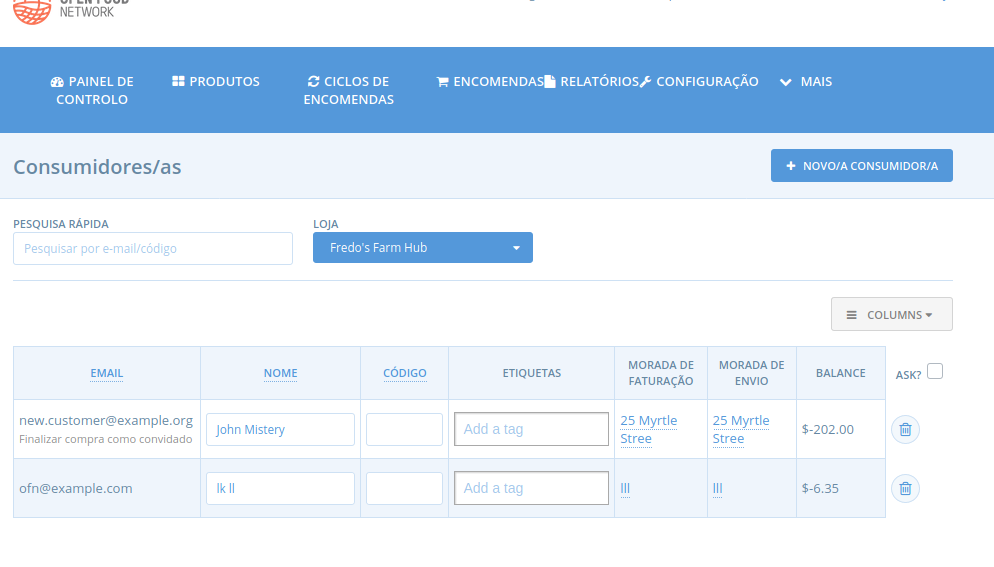994x567 pixels.
Task: Click the Consumidores/as page heading
Action: [x=97, y=167]
